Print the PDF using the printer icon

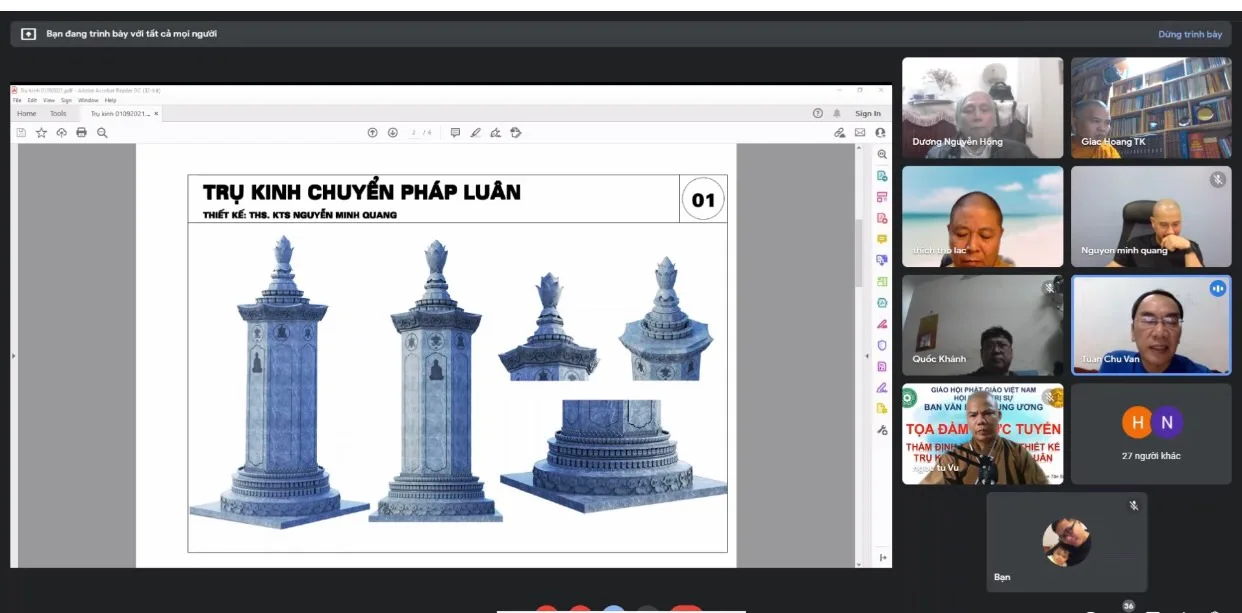tap(82, 132)
